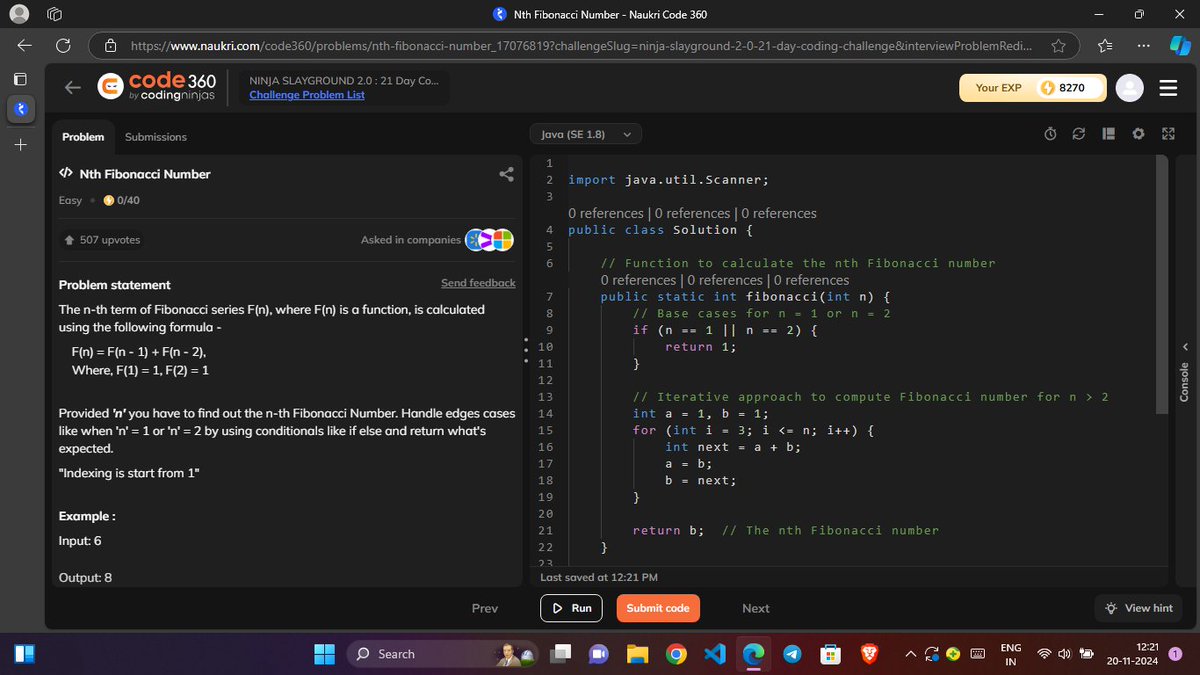Click the Code360 logo
This screenshot has height=675, width=1200.
[155, 87]
